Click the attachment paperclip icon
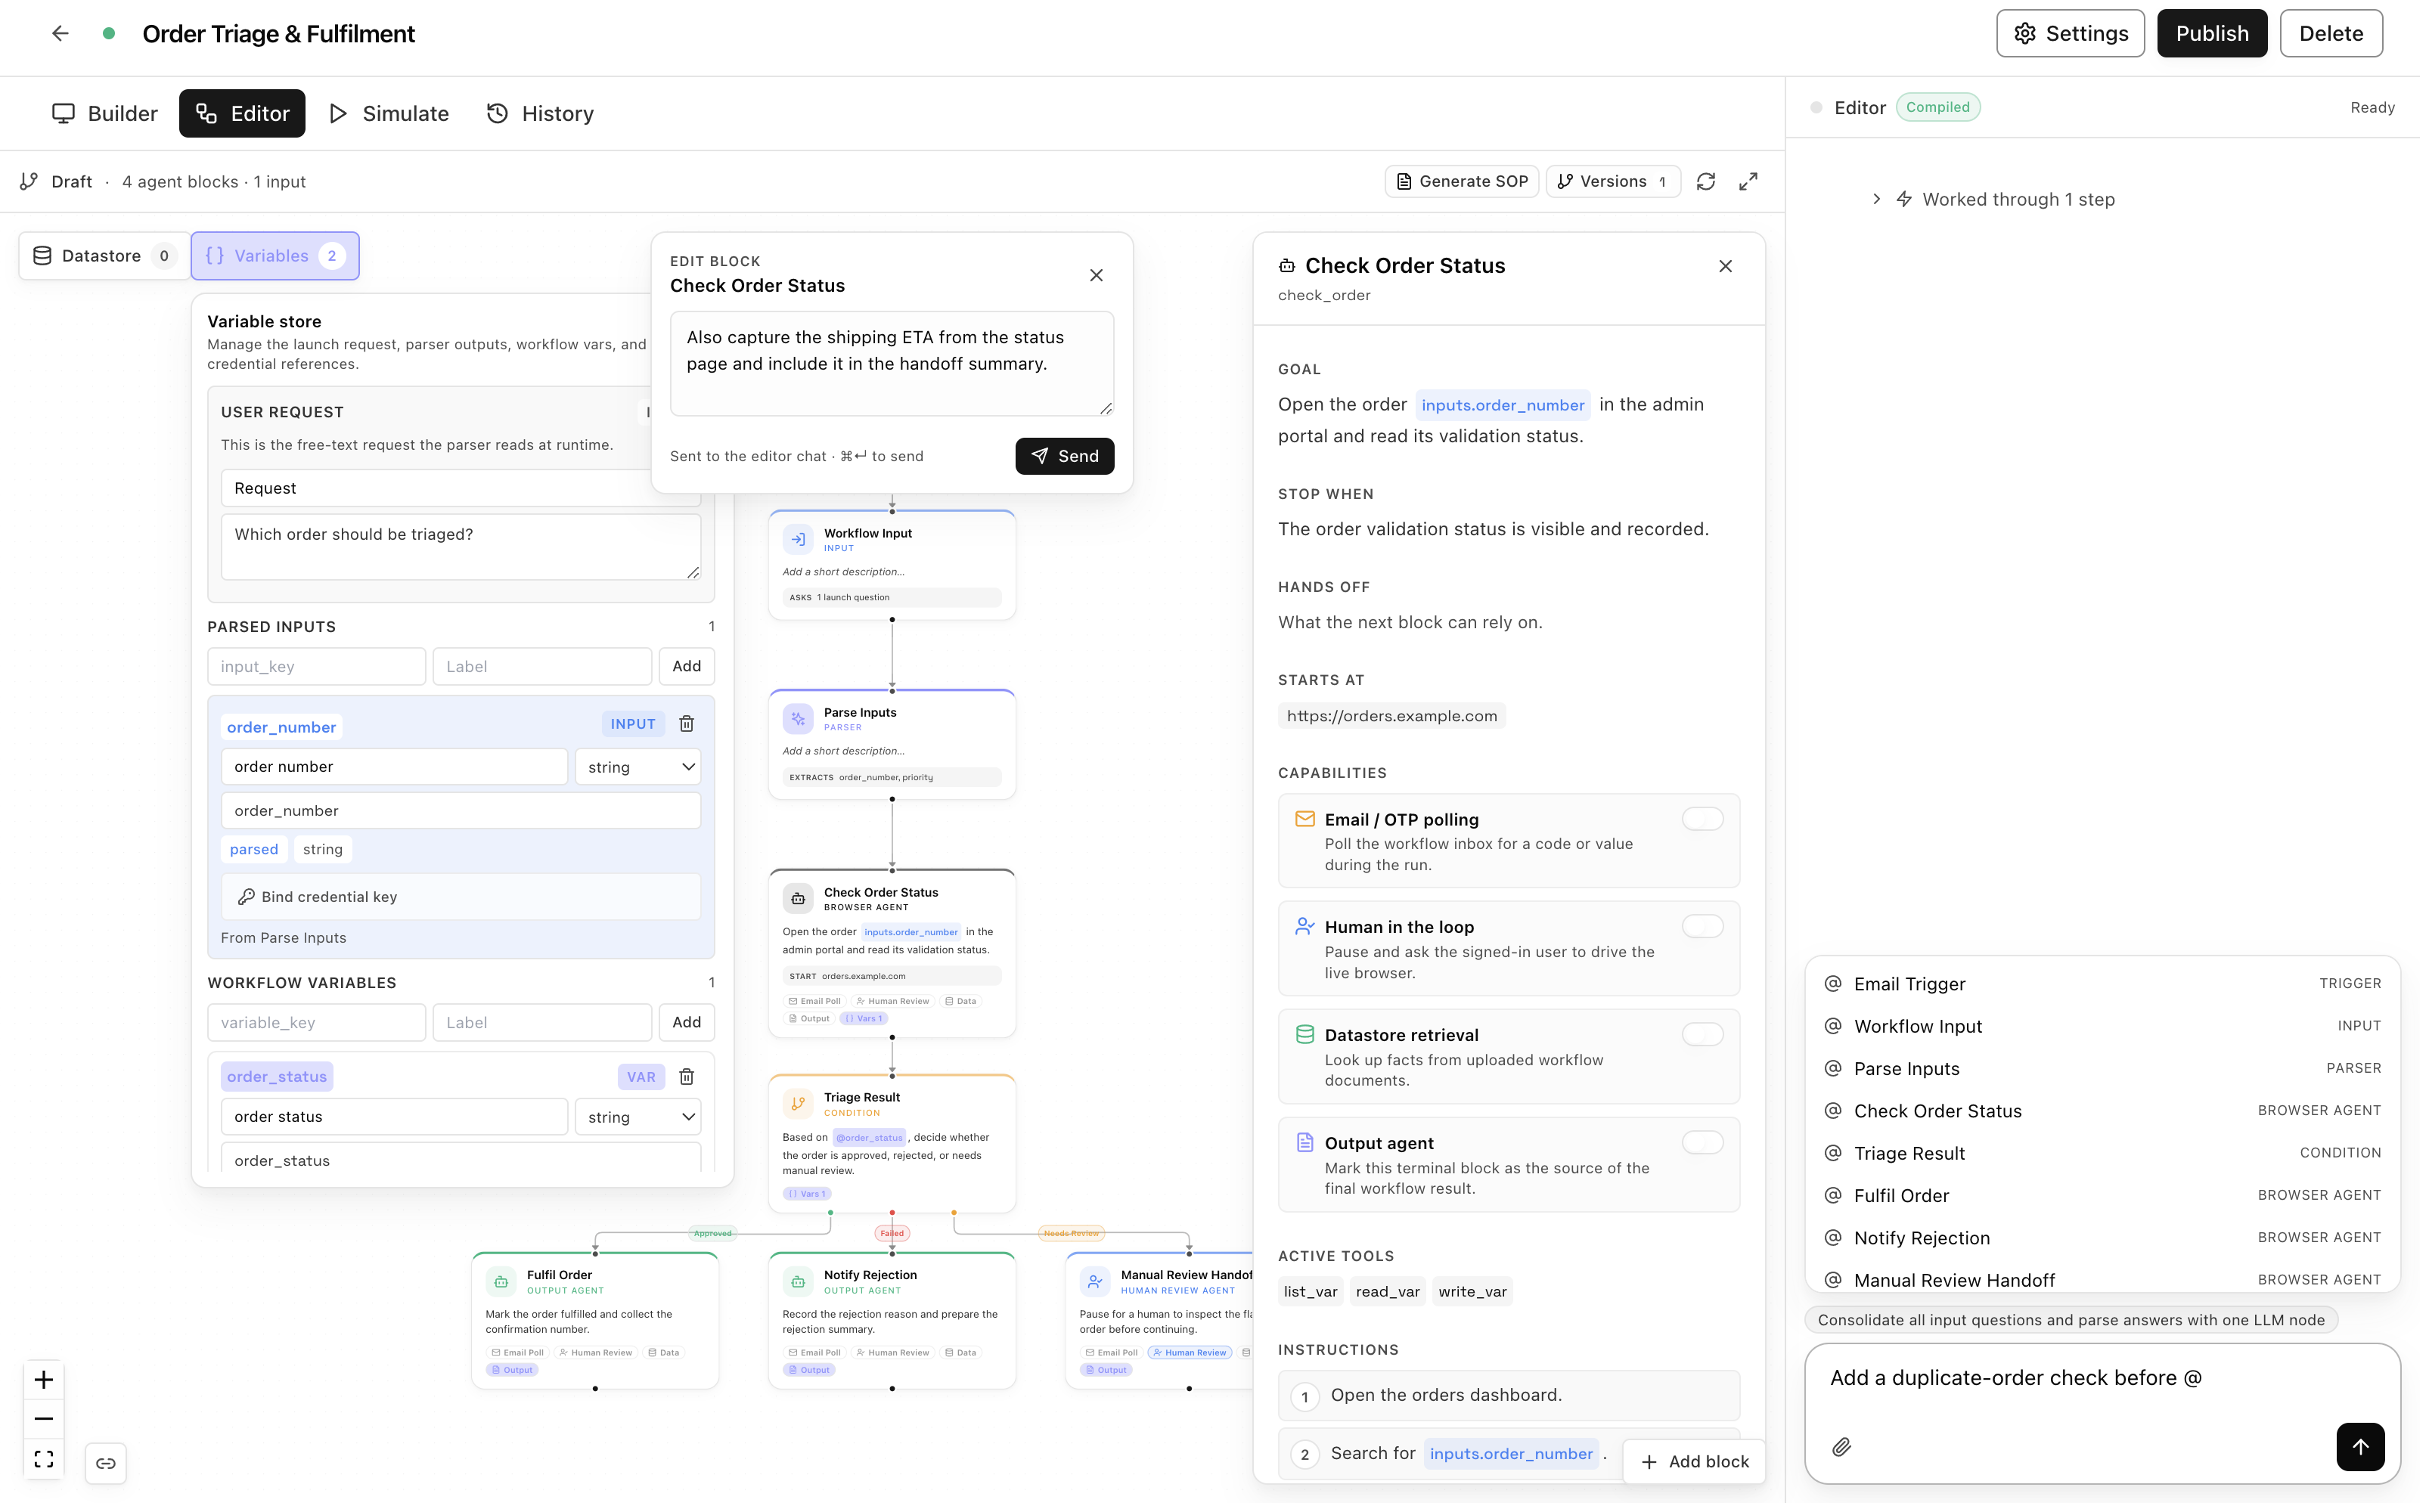The height and width of the screenshot is (1512, 2429). (x=1848, y=1452)
